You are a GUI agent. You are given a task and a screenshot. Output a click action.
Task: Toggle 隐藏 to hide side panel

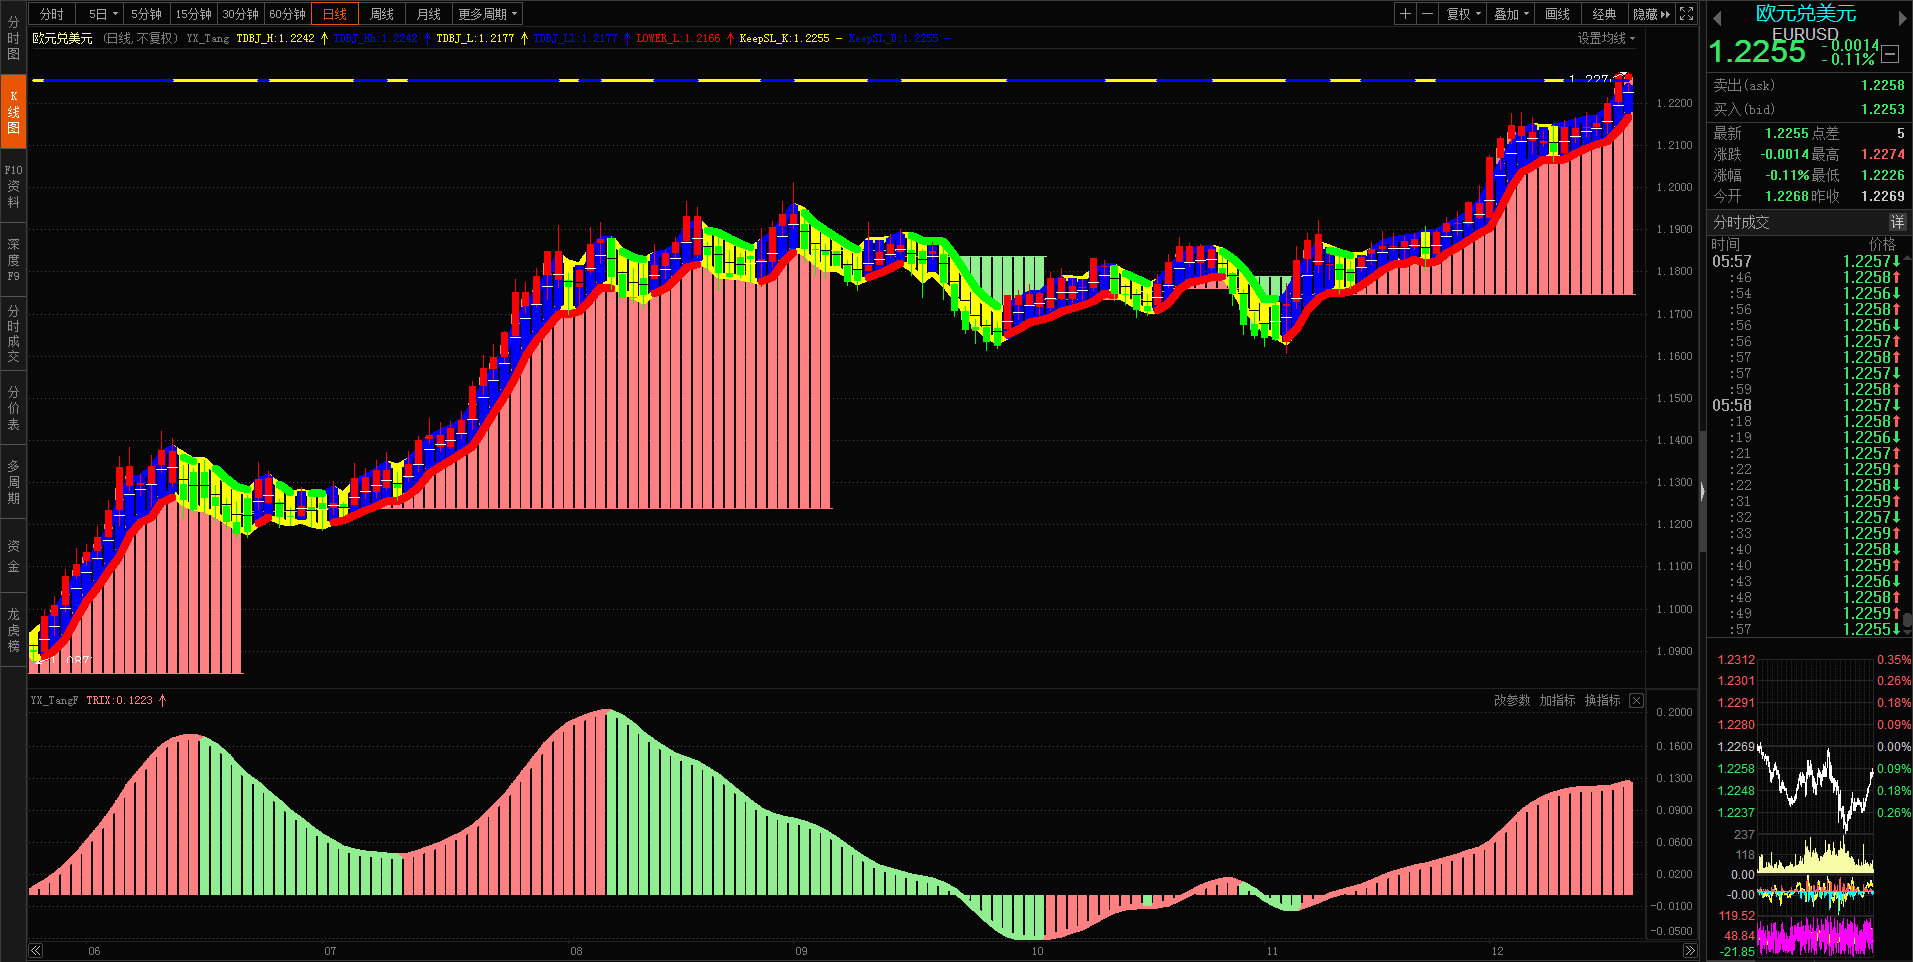click(x=1651, y=14)
